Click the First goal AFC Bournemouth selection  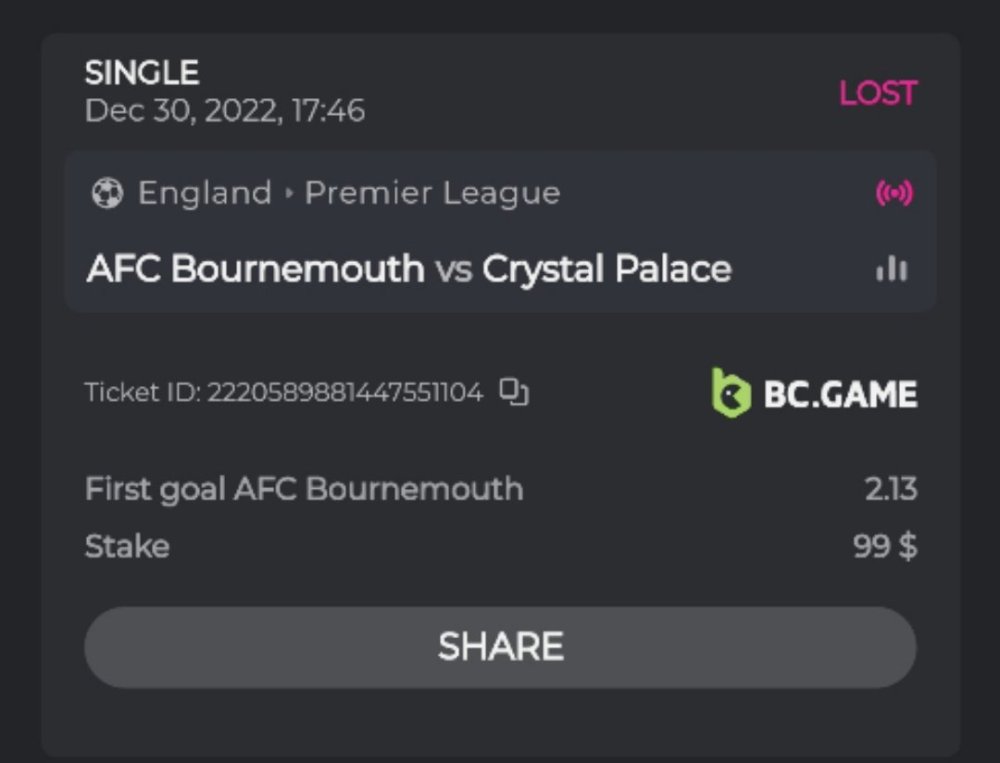coord(304,489)
